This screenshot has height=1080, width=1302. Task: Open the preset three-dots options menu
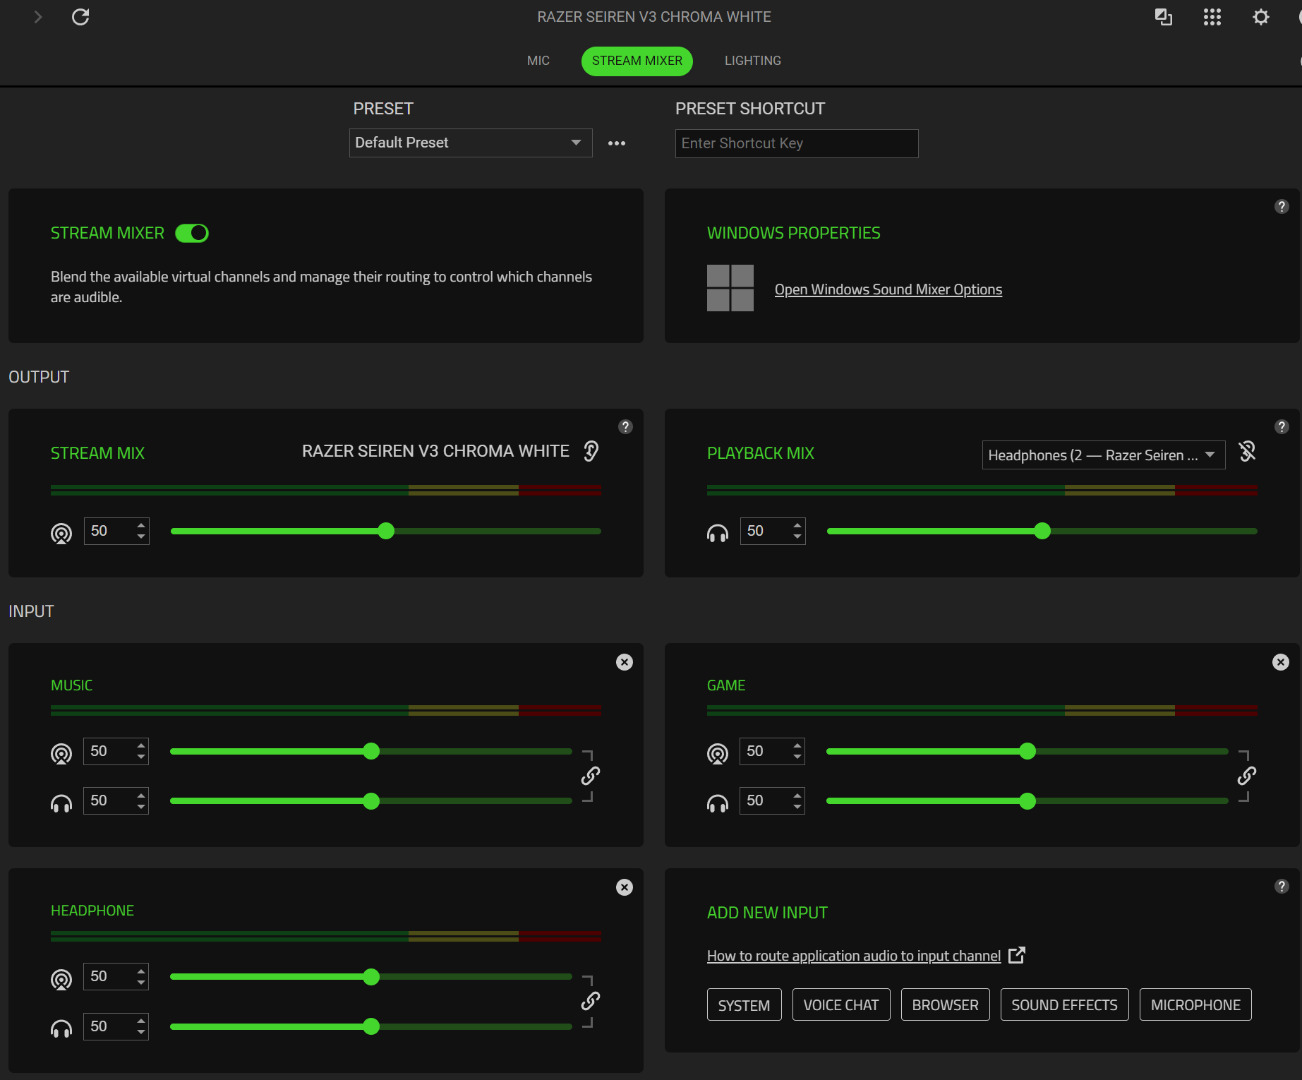coord(617,143)
